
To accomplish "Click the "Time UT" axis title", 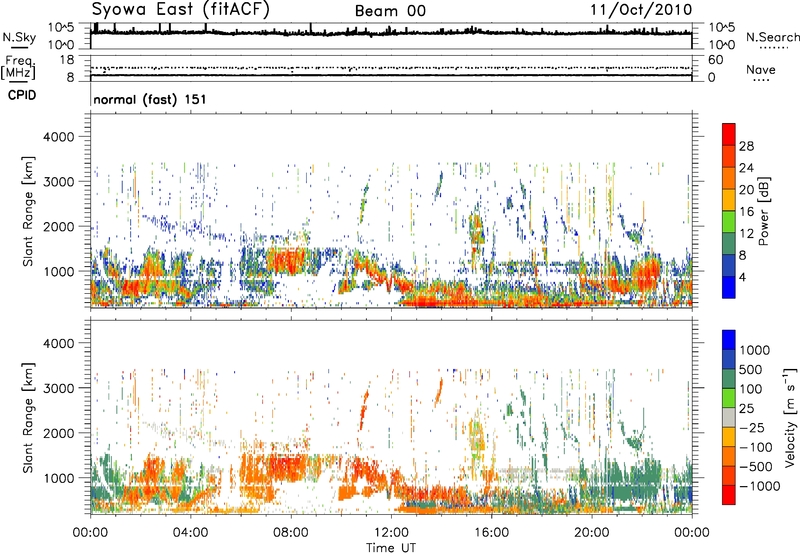I will (391, 547).
